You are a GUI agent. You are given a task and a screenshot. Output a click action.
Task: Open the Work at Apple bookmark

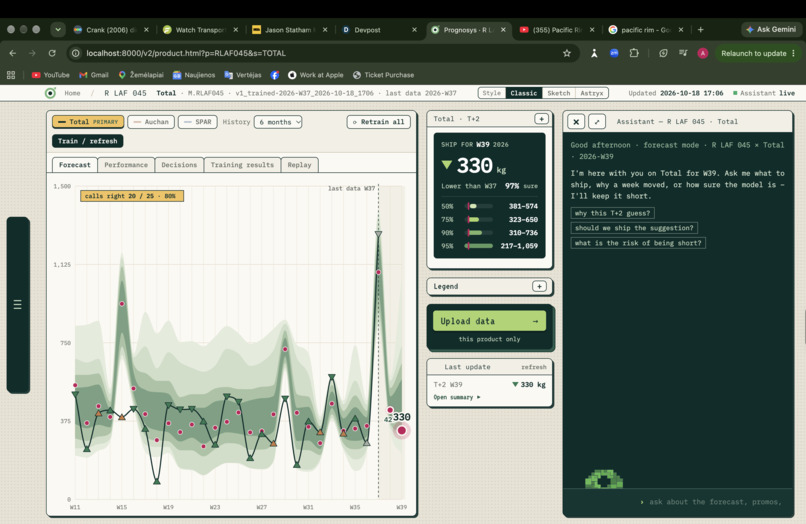click(315, 75)
